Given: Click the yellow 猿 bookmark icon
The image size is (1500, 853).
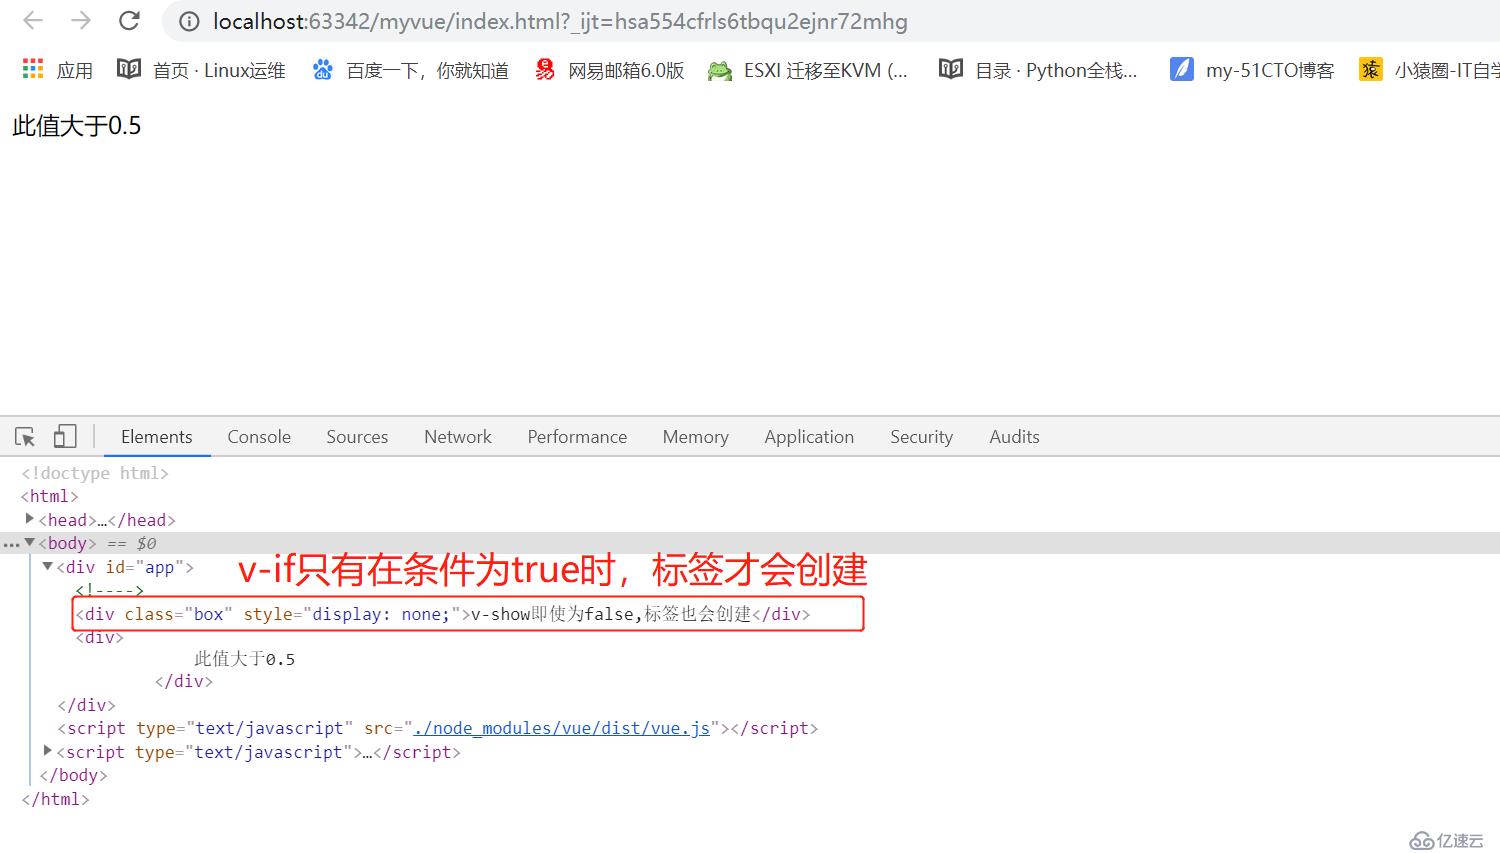Looking at the screenshot, I should 1370,69.
